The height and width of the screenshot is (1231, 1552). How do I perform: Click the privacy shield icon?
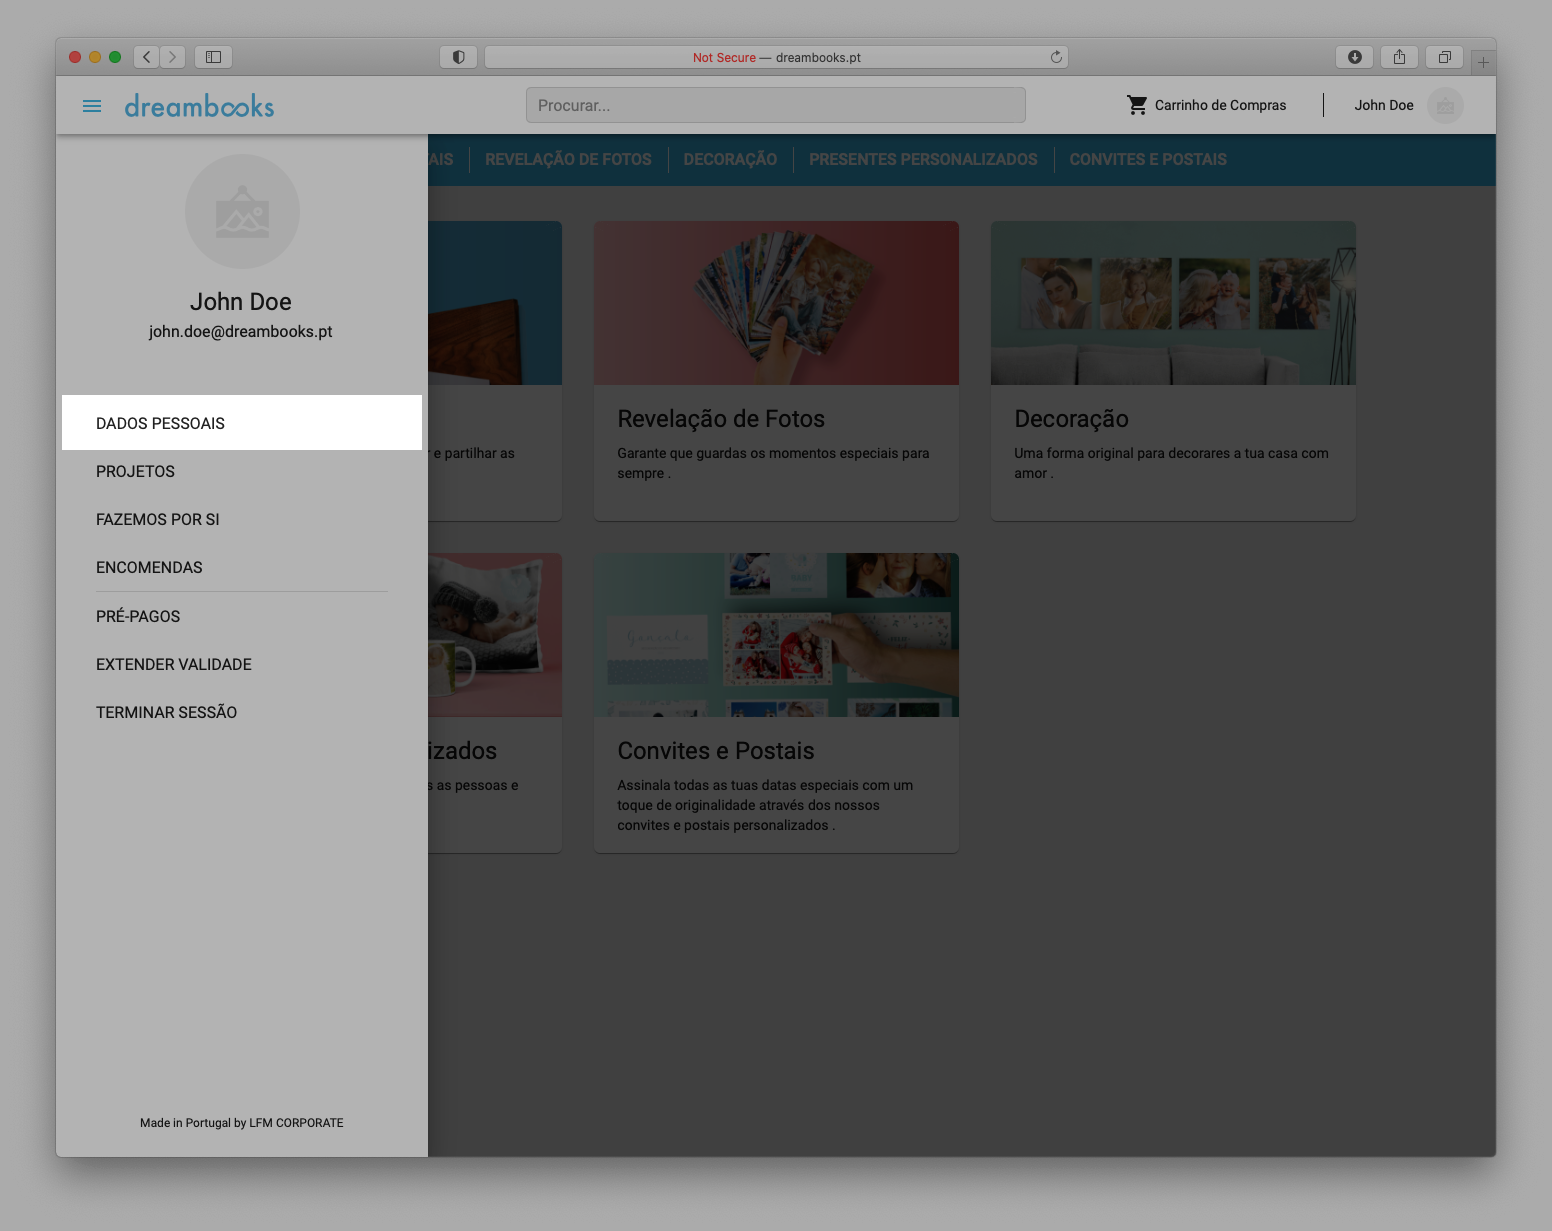pos(458,57)
